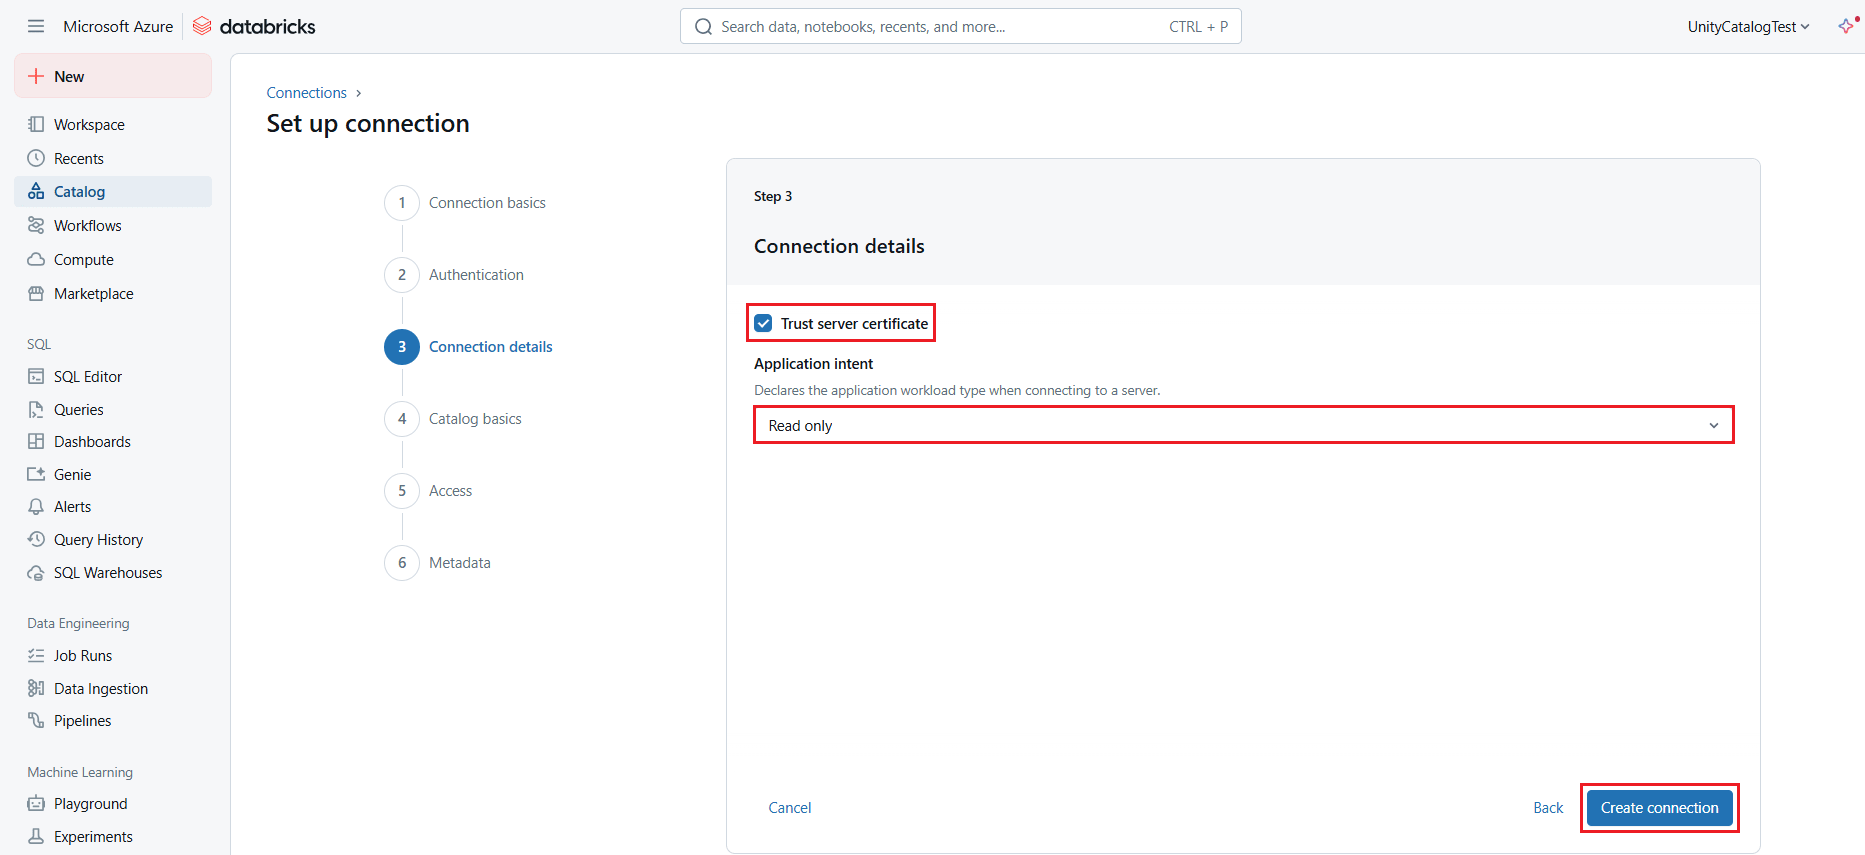The height and width of the screenshot is (855, 1865).
Task: Open Workspace from sidebar icon
Action: point(36,125)
